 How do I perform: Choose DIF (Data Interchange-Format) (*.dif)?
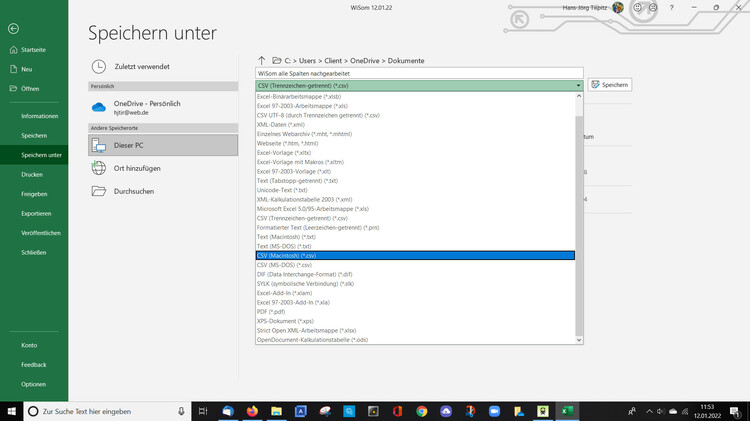pyautogui.click(x=415, y=275)
